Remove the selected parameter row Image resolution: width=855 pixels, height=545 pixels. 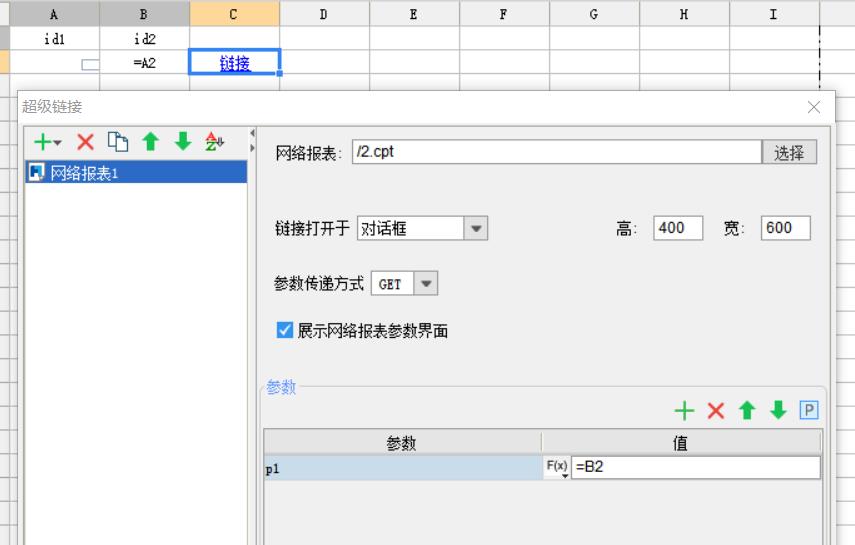715,410
